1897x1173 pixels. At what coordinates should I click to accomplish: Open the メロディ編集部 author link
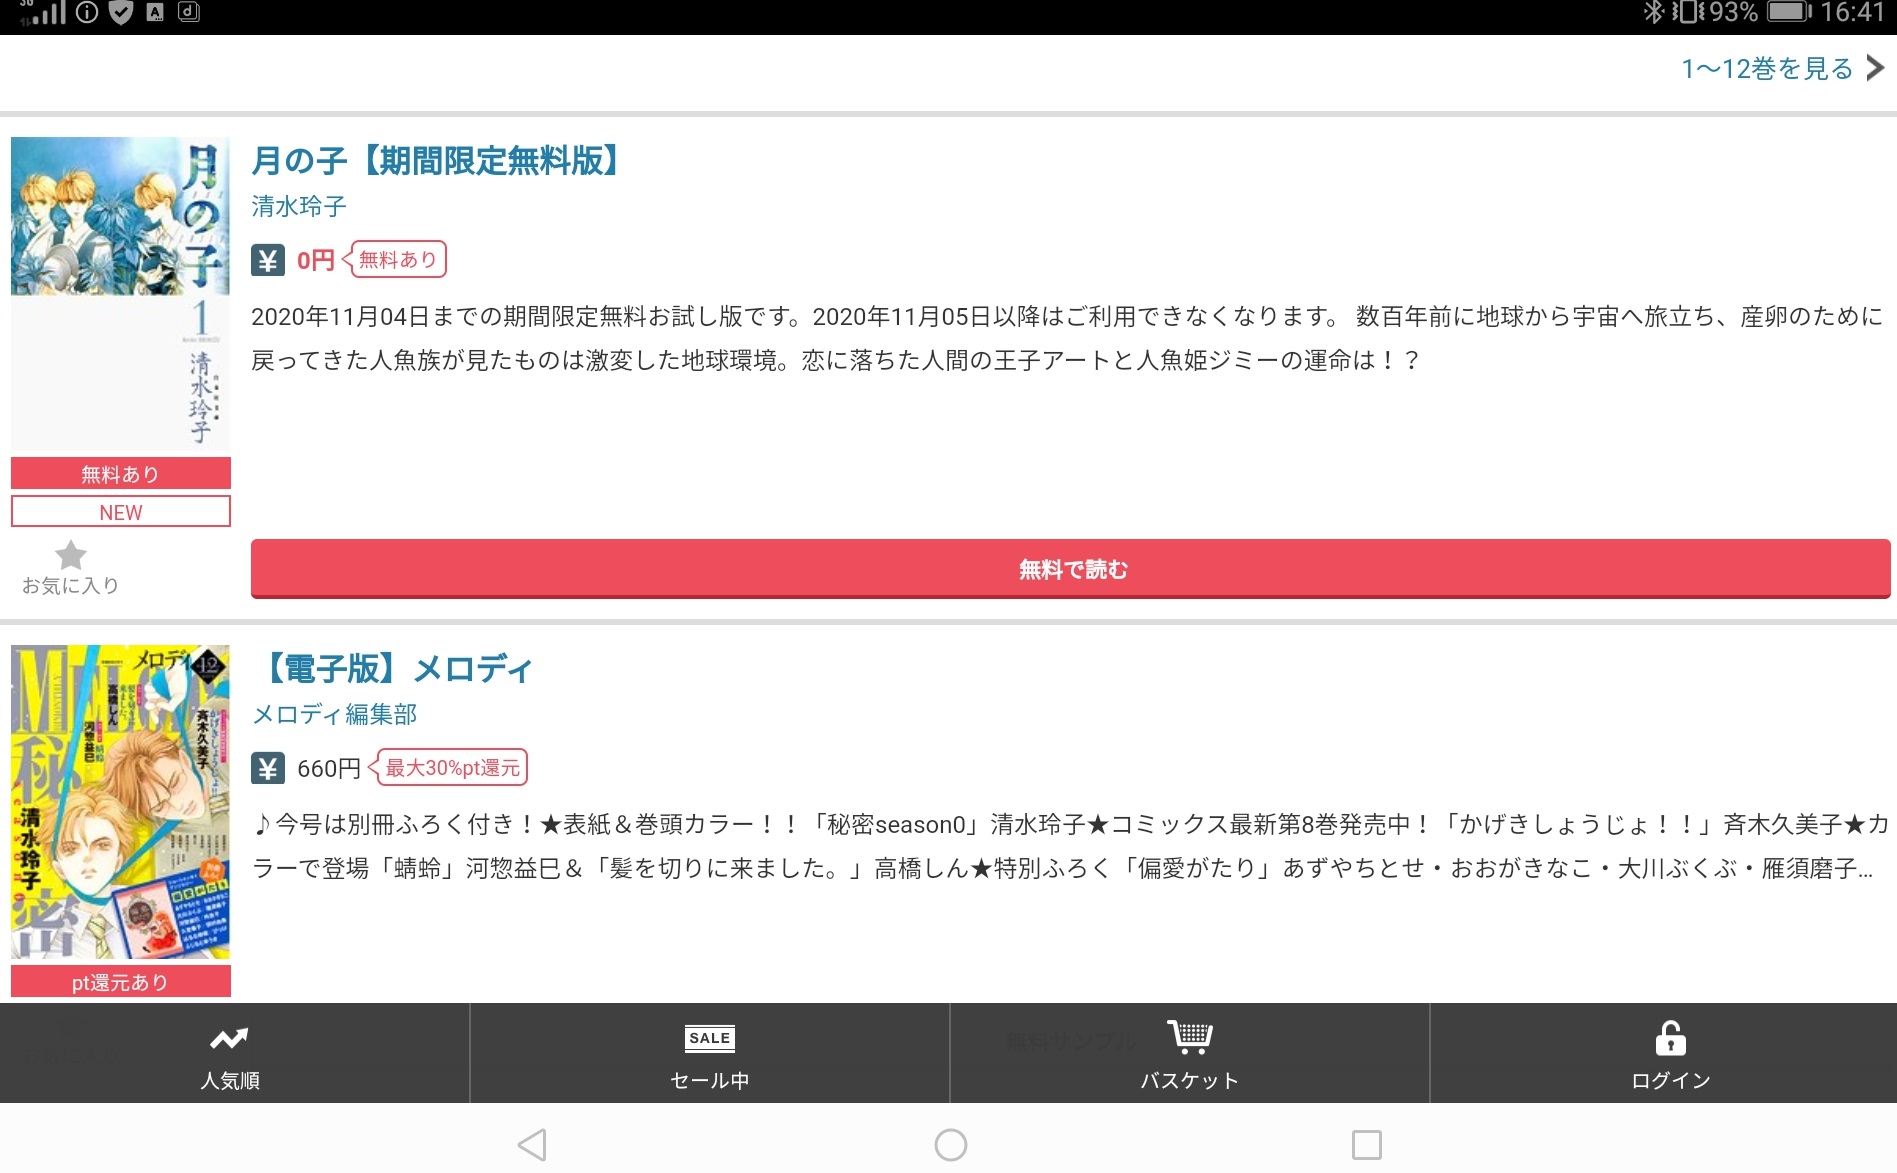point(334,714)
